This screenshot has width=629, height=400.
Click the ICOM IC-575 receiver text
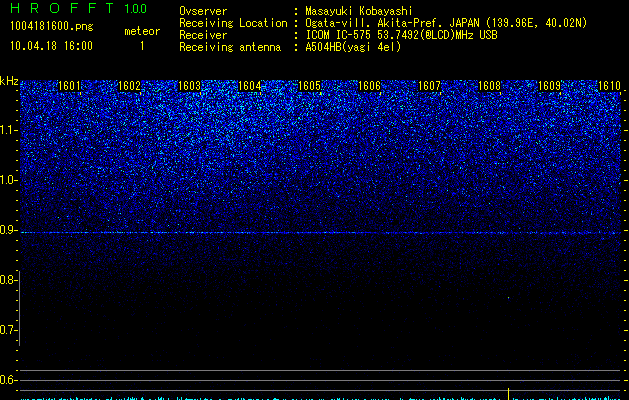tap(401, 35)
